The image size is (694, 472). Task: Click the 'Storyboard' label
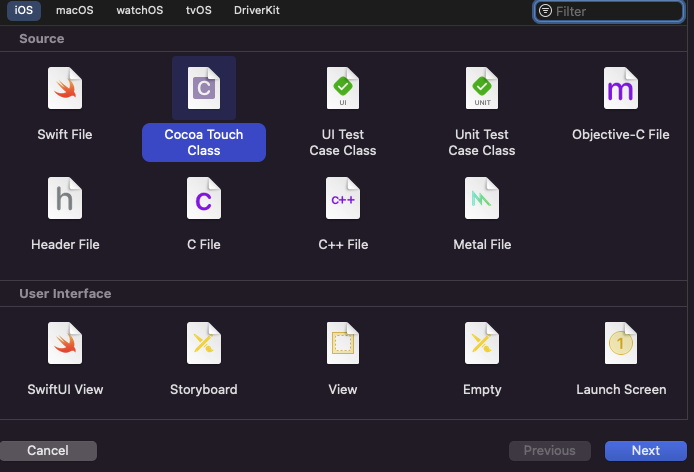tap(204, 390)
